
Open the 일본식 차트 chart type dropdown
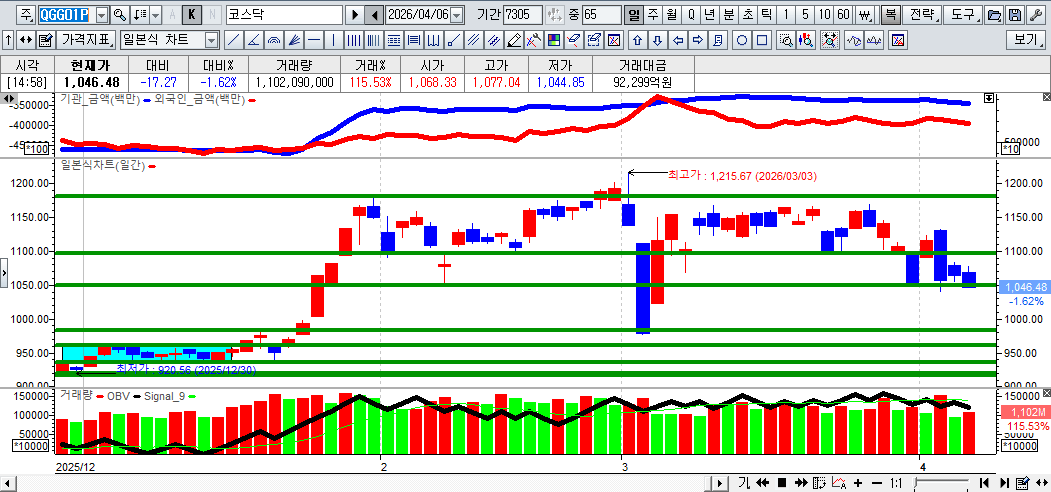pyautogui.click(x=211, y=40)
